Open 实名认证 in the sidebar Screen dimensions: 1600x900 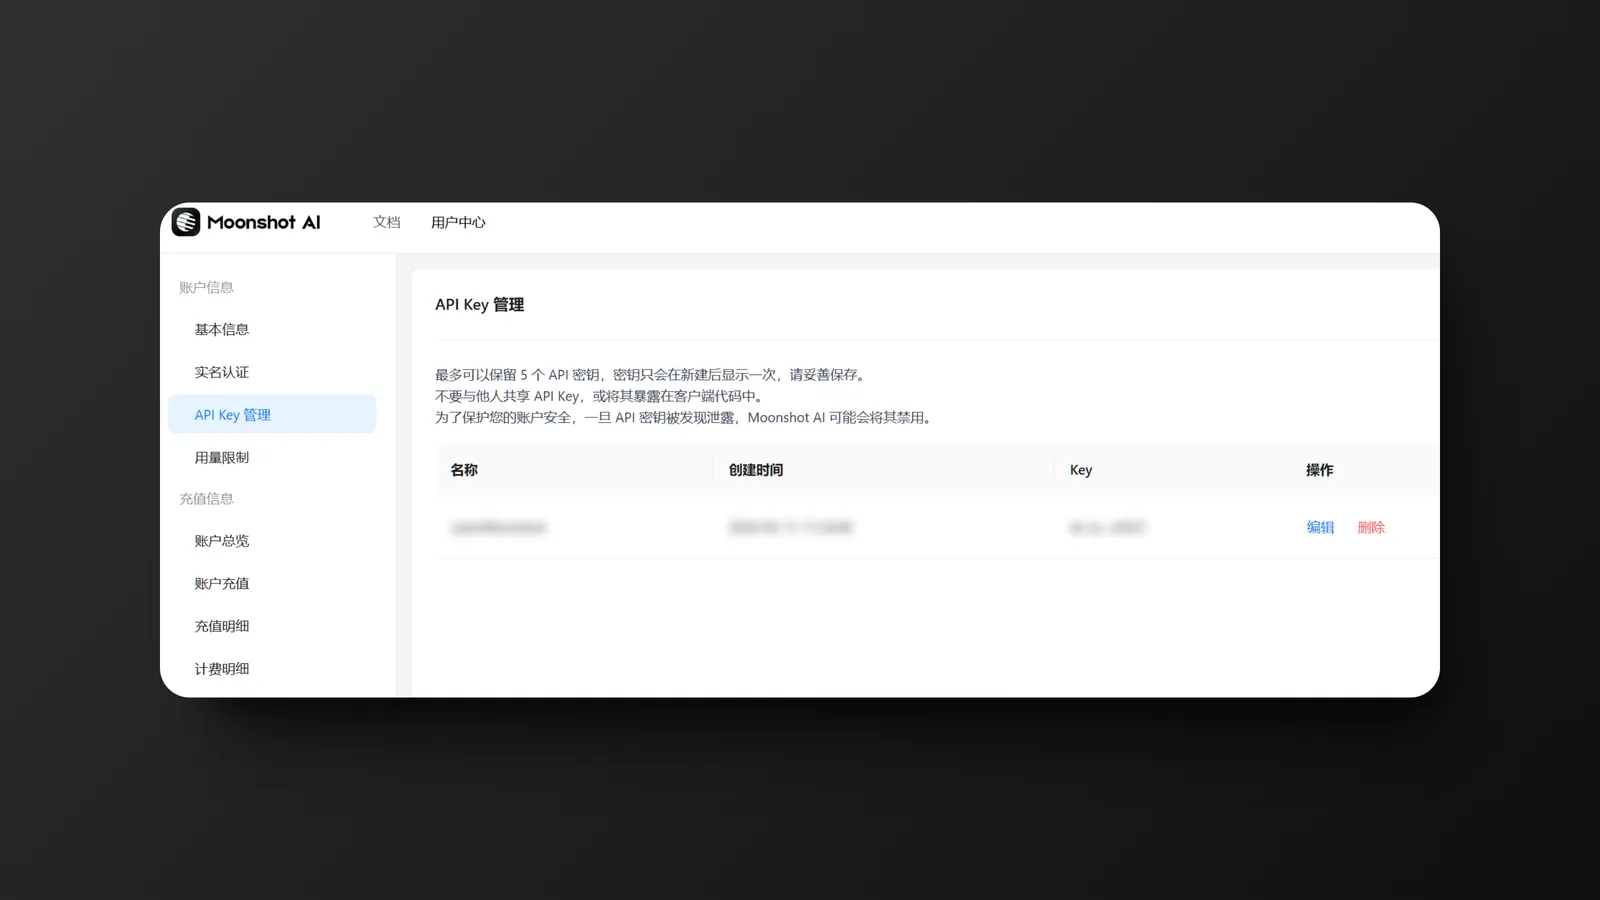click(222, 372)
